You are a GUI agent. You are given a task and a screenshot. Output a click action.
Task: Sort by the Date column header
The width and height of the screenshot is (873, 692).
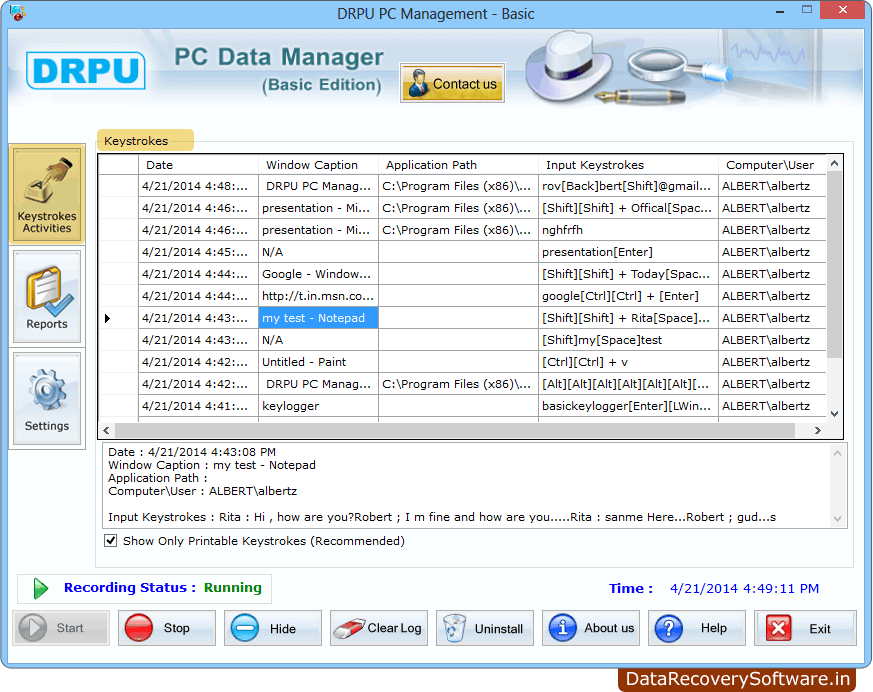pos(198,165)
